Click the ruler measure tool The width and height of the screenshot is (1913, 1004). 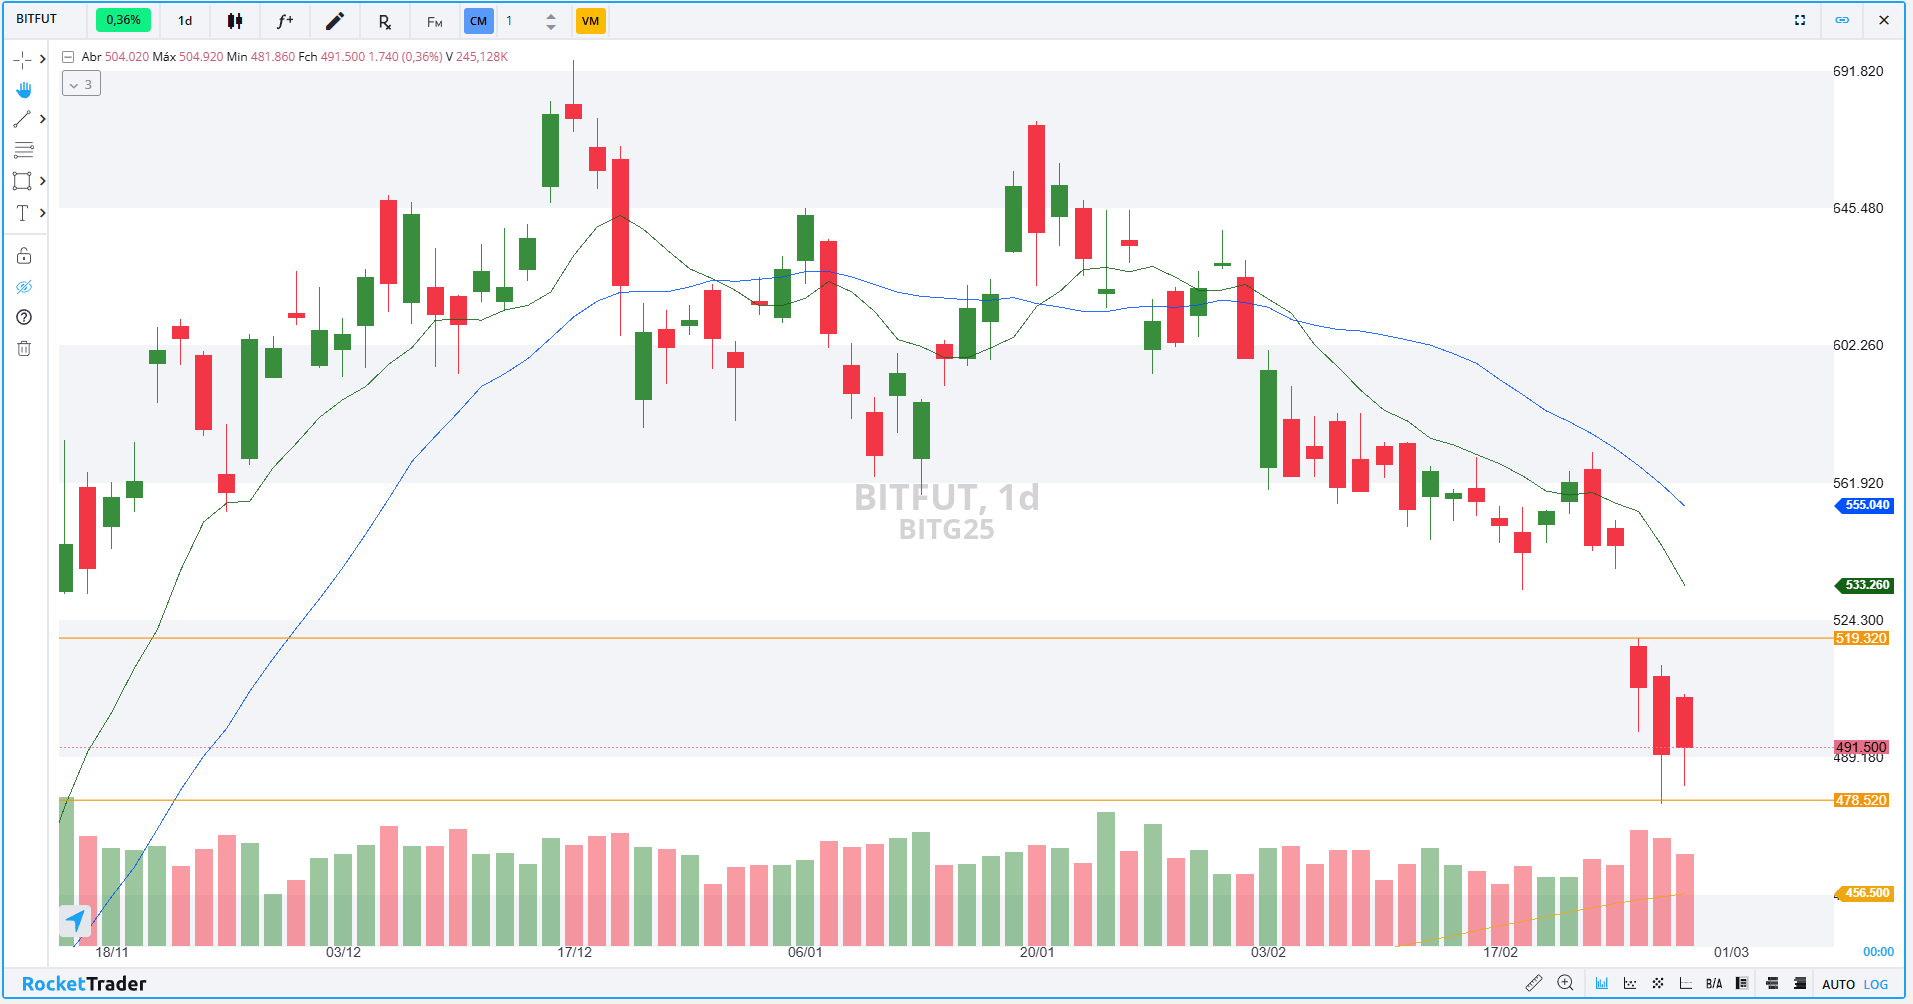[x=1533, y=984]
